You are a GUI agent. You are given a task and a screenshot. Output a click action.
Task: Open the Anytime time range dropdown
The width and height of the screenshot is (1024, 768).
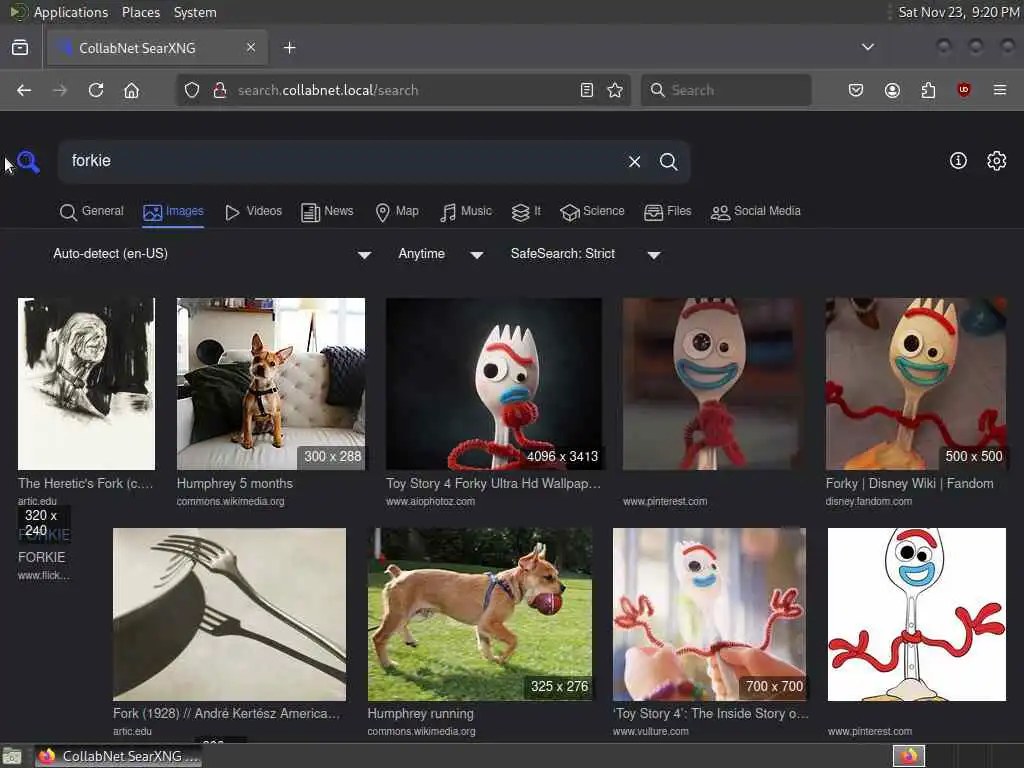point(440,254)
